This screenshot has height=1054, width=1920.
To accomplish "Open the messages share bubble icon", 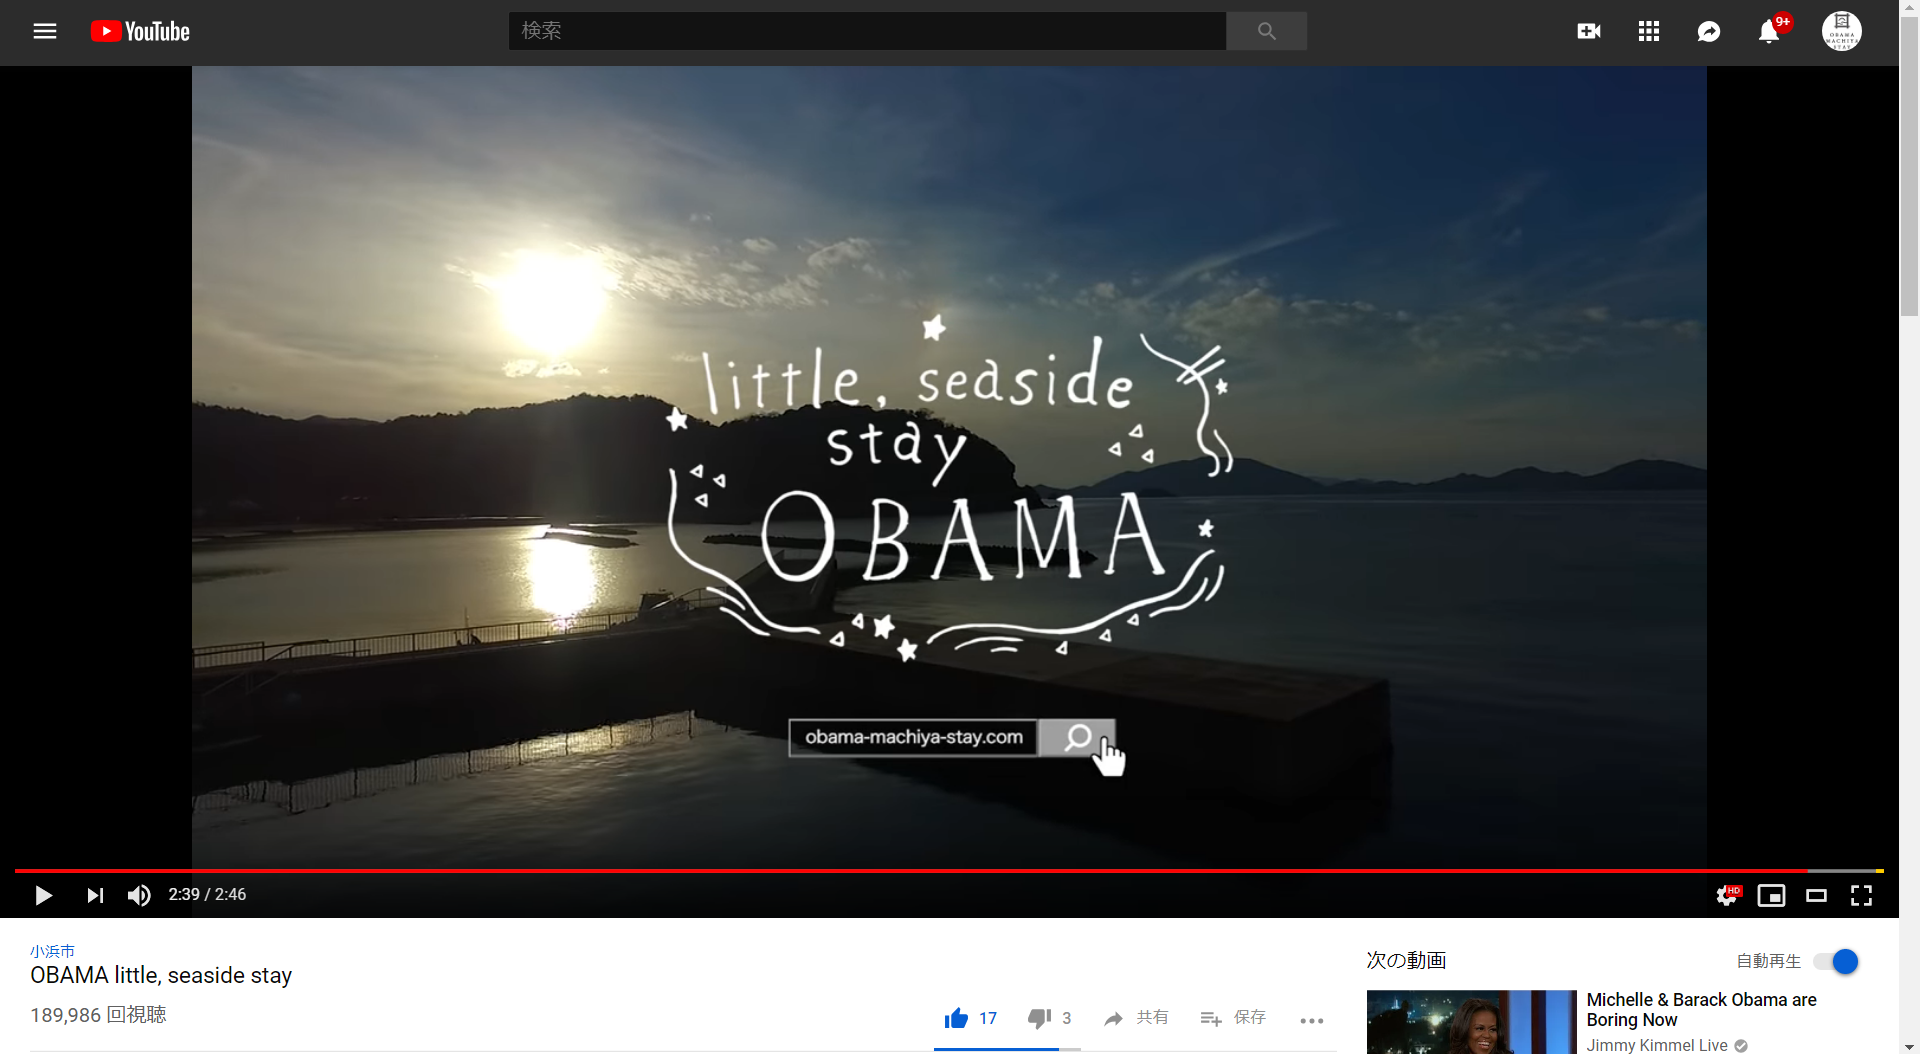I will [1708, 32].
